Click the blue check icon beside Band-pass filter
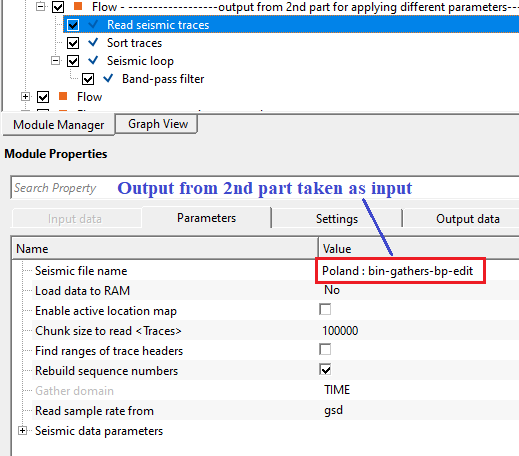The image size is (519, 456). point(108,78)
